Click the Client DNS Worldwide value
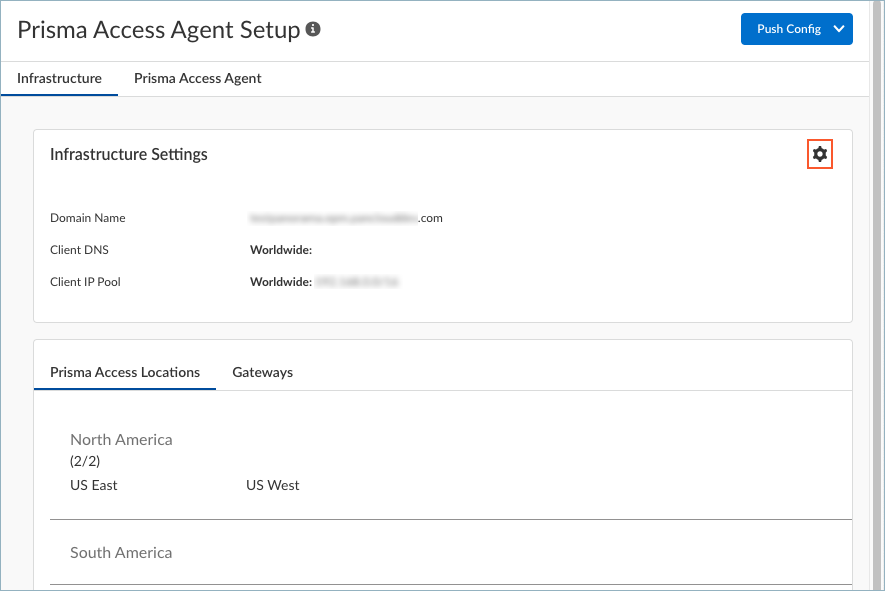Screen dimensions: 885x591 (281, 250)
